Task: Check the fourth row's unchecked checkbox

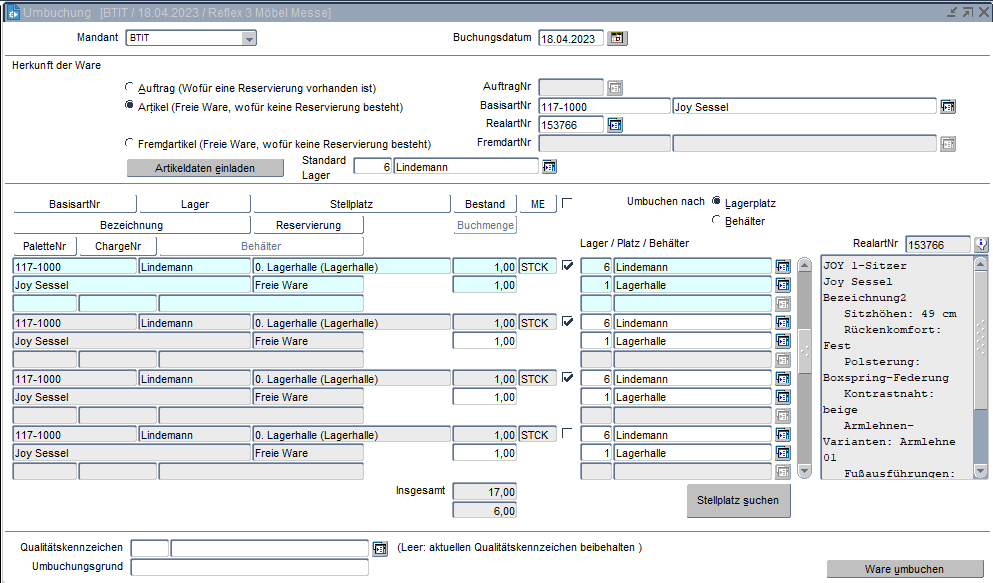Action: (x=568, y=434)
